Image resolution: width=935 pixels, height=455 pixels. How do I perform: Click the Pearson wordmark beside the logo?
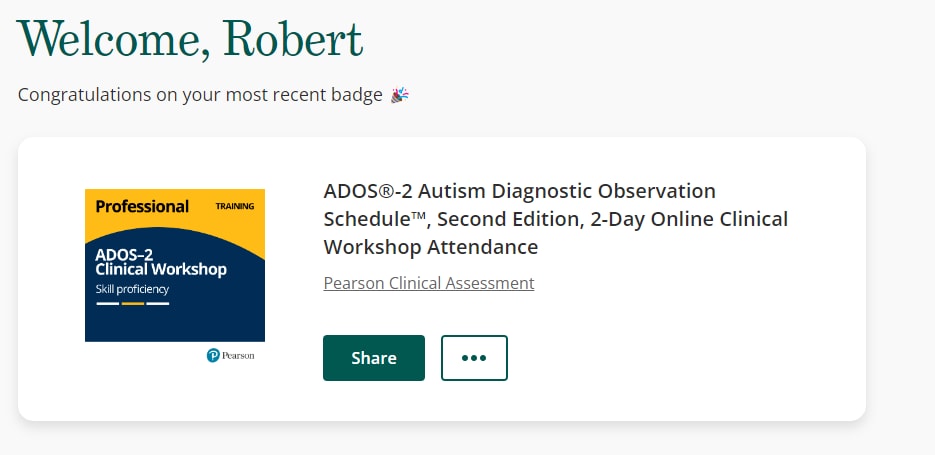238,355
